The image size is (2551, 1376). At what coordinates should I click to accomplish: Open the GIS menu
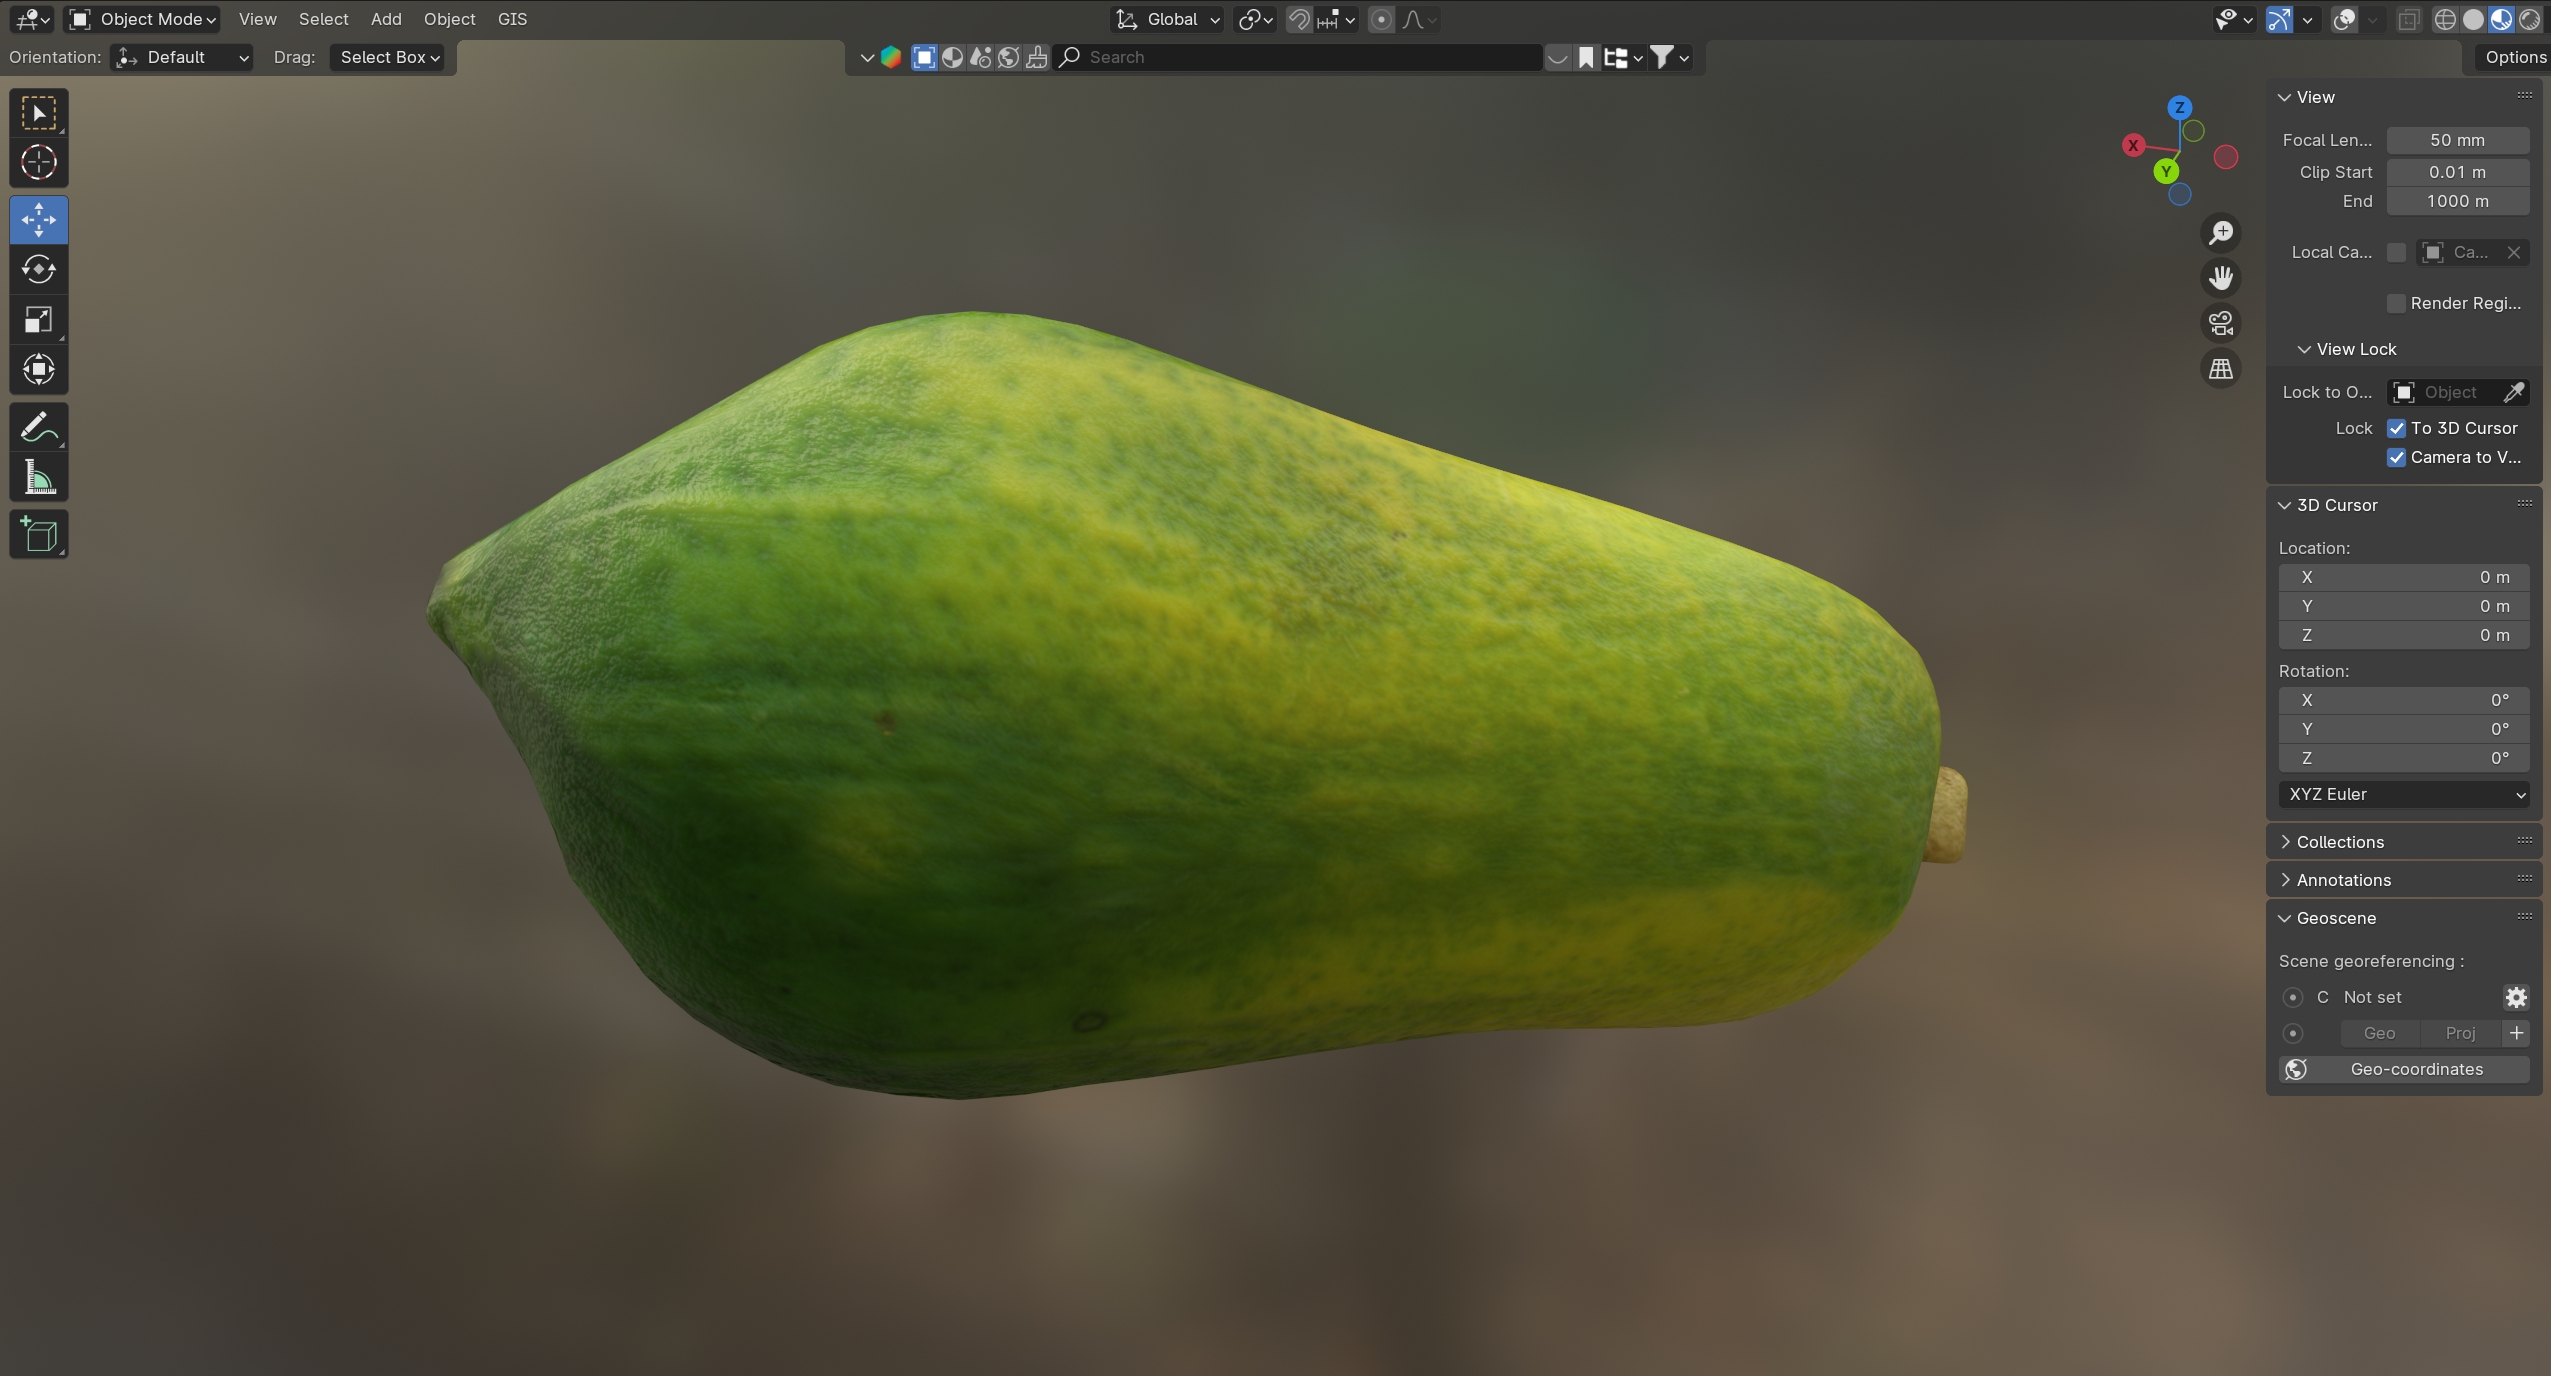click(512, 19)
